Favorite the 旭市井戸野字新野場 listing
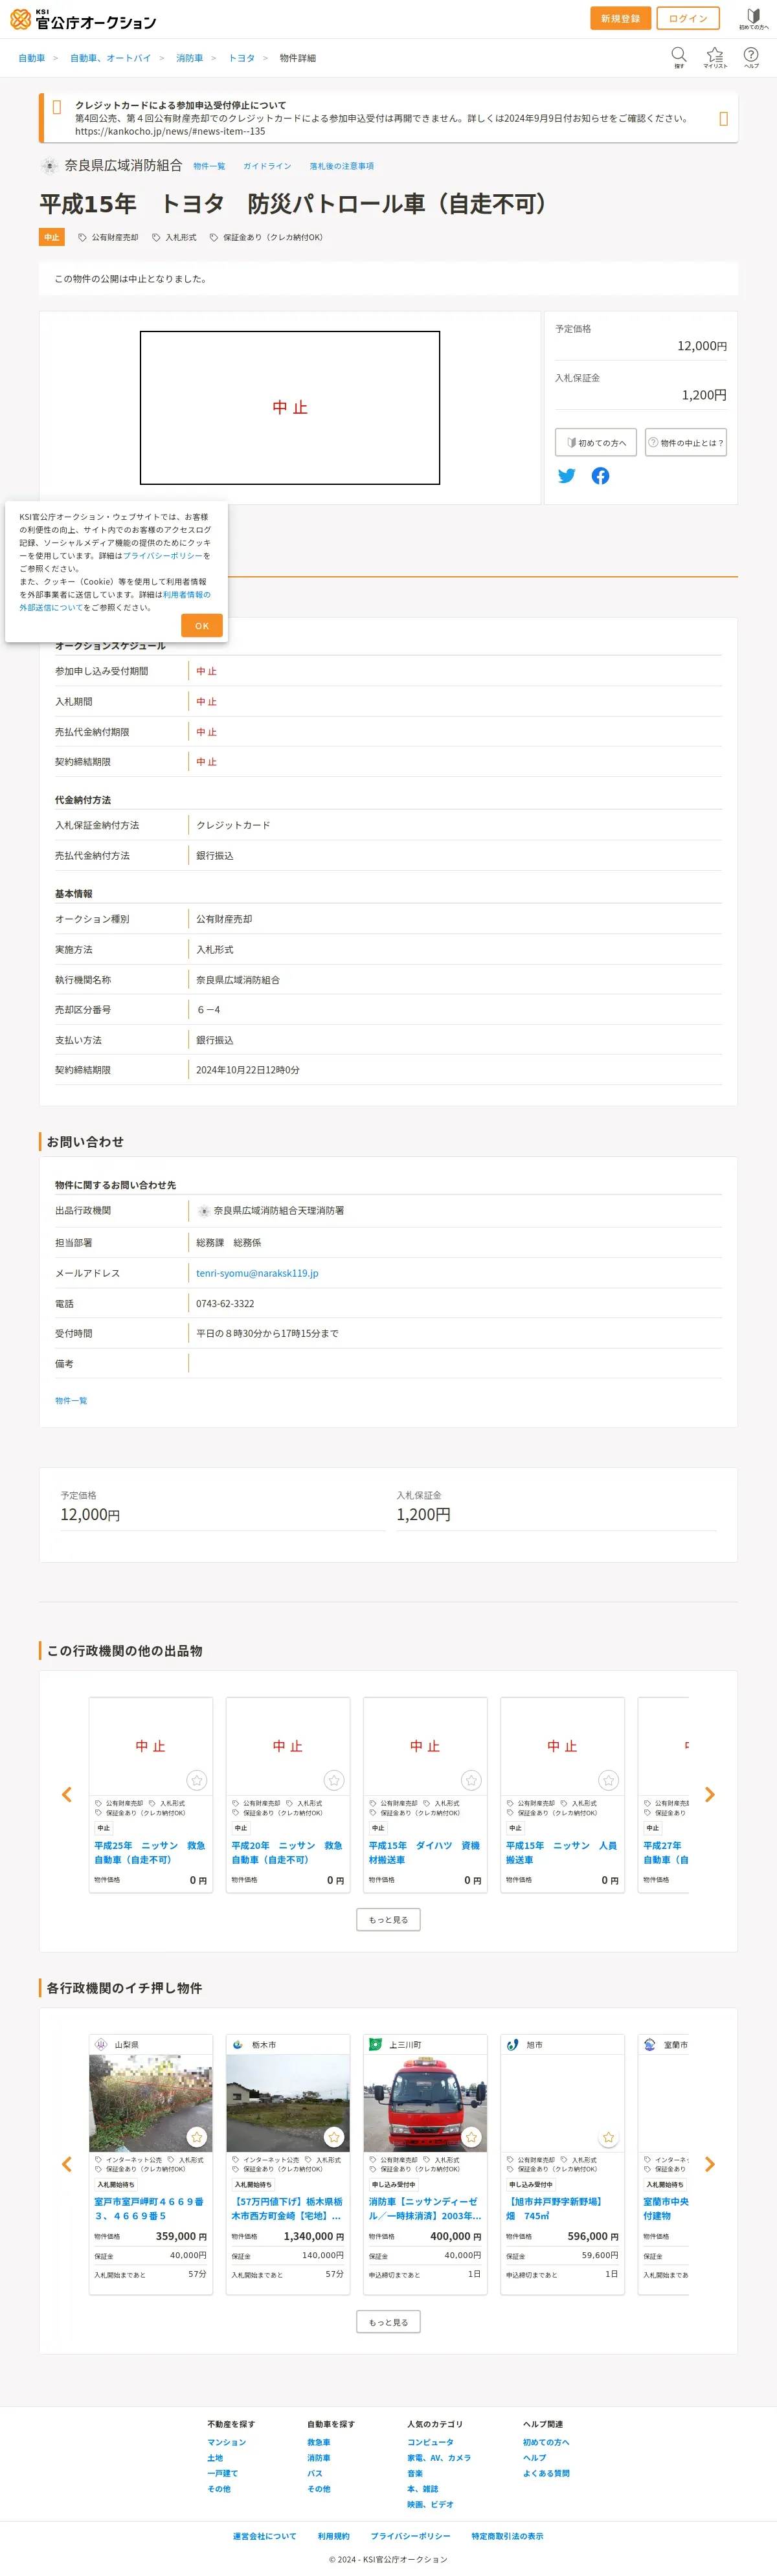 [608, 2137]
